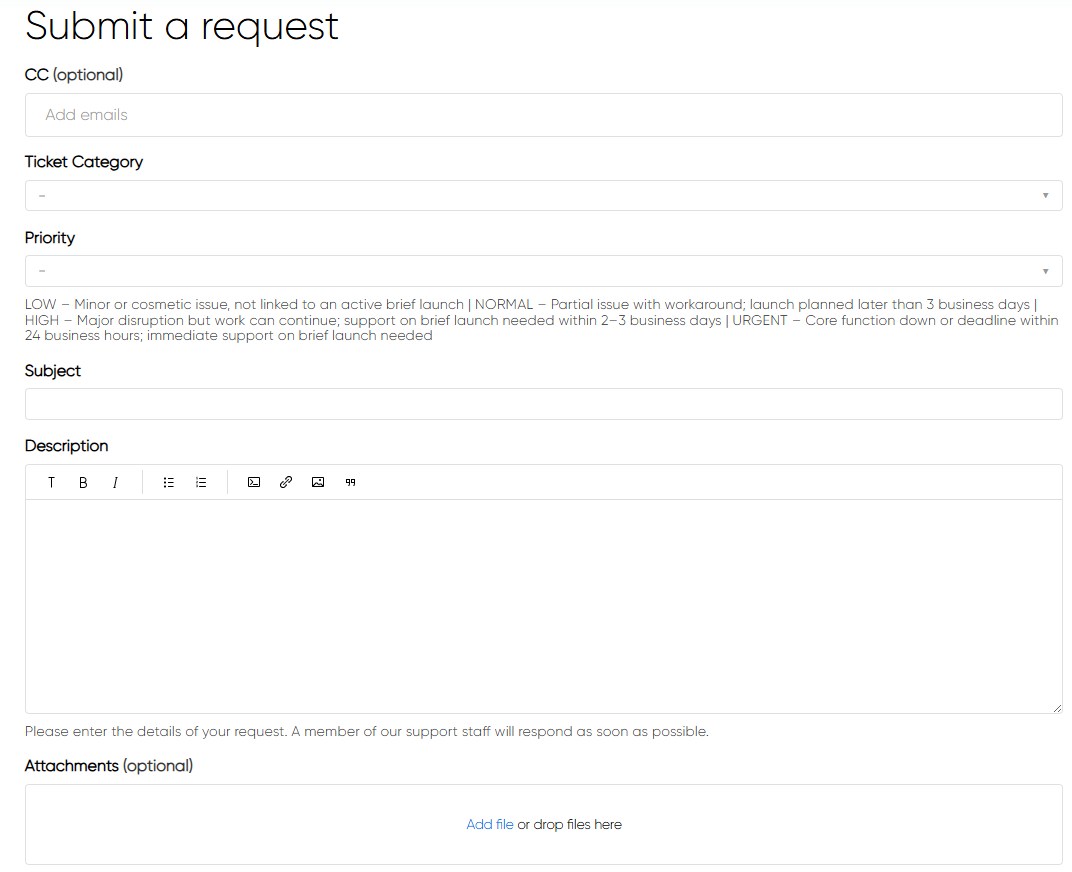Click the text style (T) icon
Image resolution: width=1072 pixels, height=872 pixels.
[52, 482]
